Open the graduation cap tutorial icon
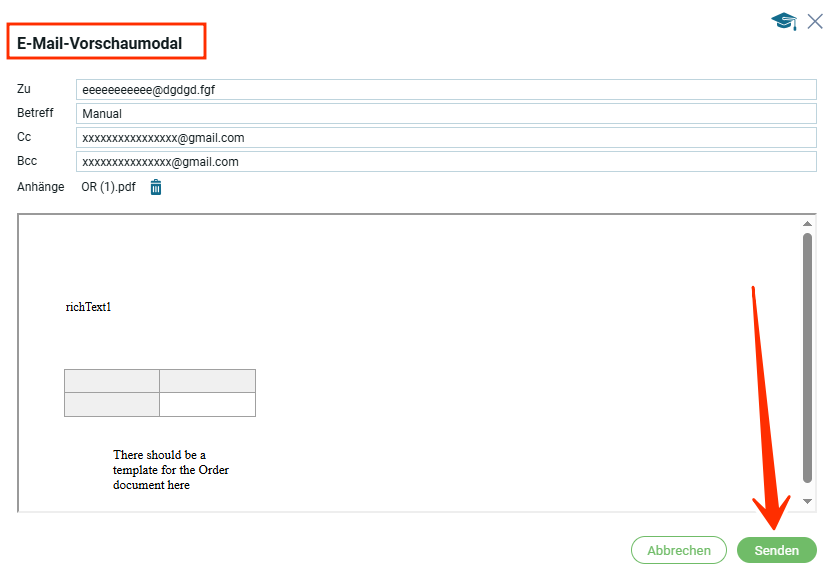This screenshot has width=832, height=576. [783, 21]
